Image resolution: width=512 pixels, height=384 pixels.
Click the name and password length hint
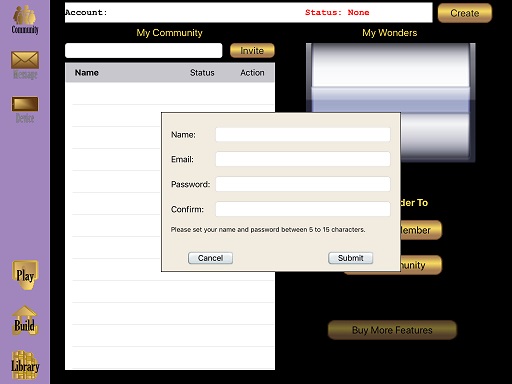click(268, 230)
